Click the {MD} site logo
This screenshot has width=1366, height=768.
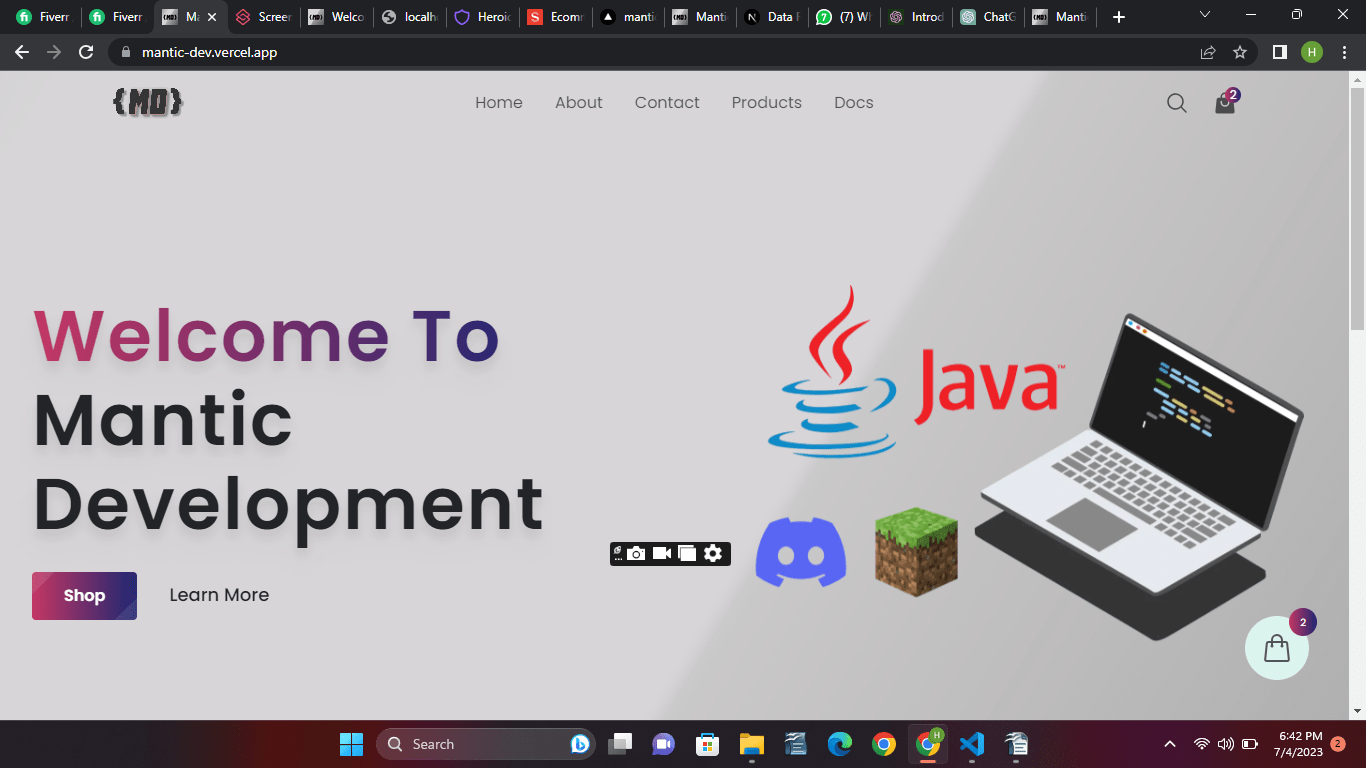tap(148, 102)
